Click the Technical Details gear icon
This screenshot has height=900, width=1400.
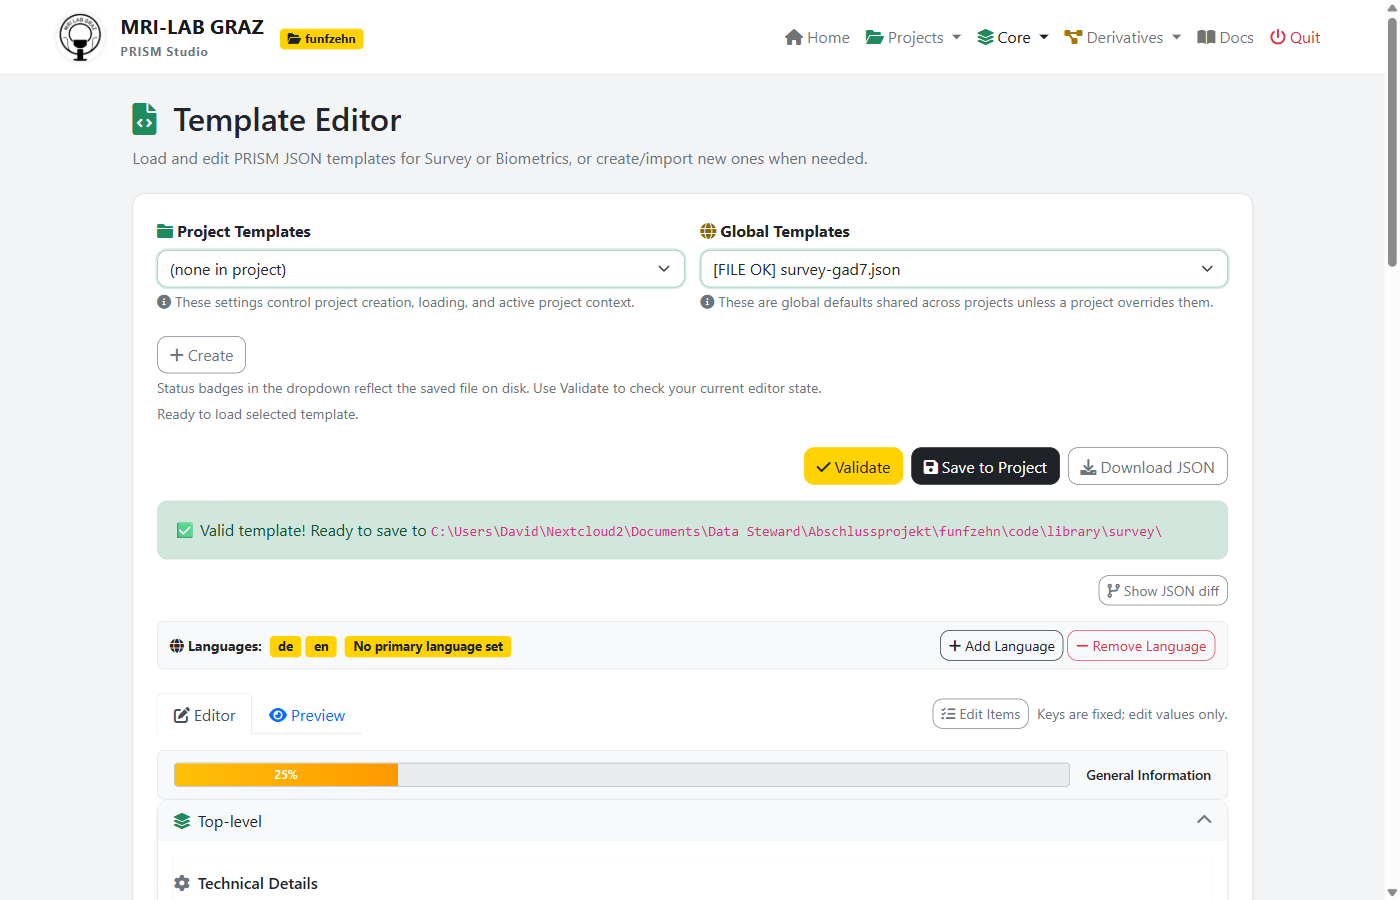(x=182, y=883)
